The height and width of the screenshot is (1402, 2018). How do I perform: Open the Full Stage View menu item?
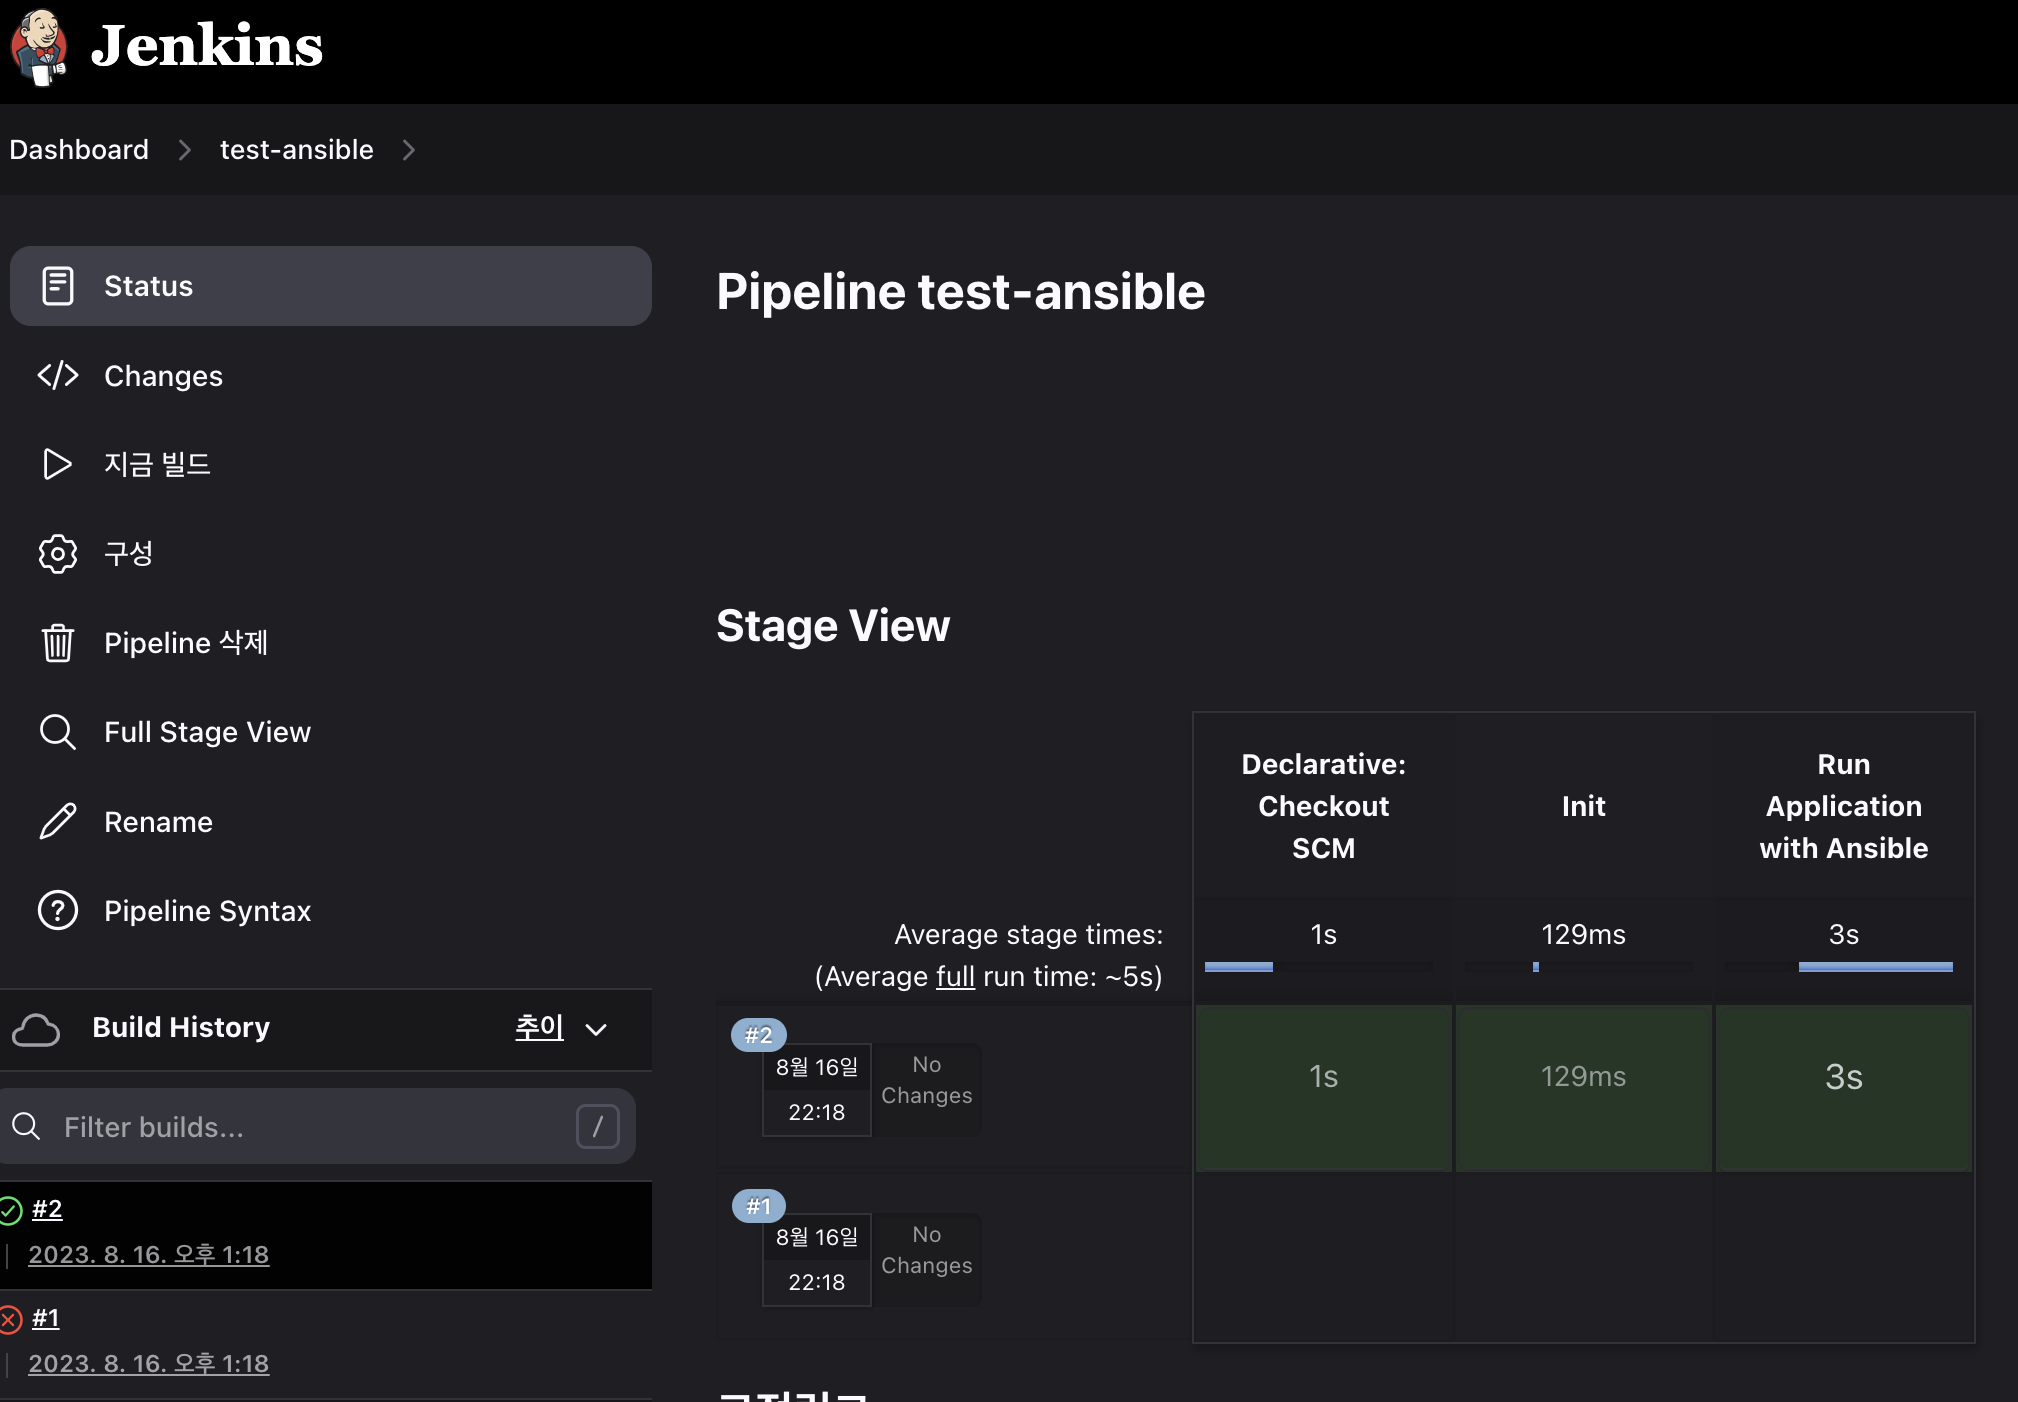click(x=207, y=732)
